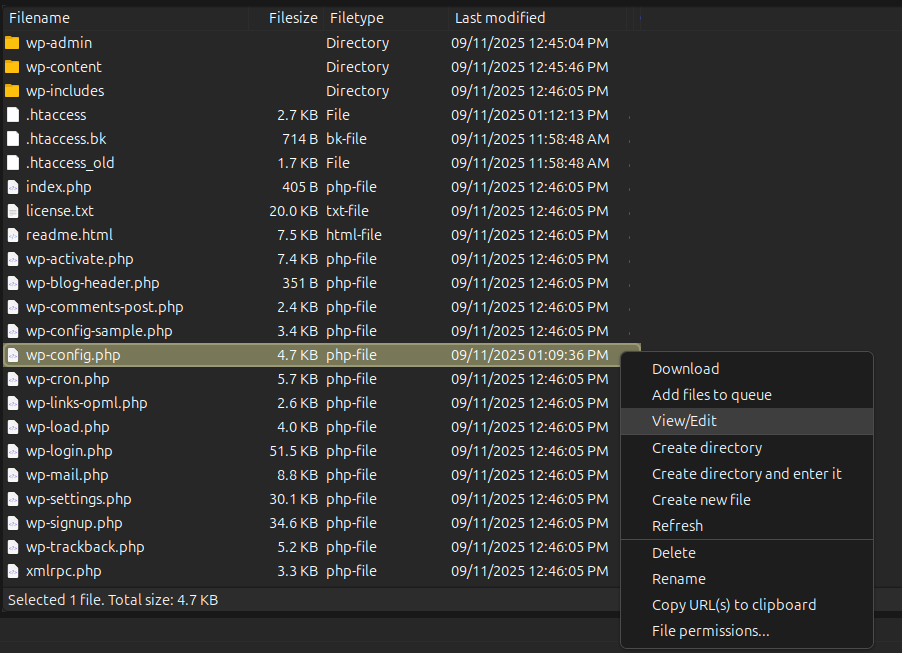Image resolution: width=902 pixels, height=653 pixels.
Task: Click the wp-settings.php file icon
Action: tap(13, 499)
